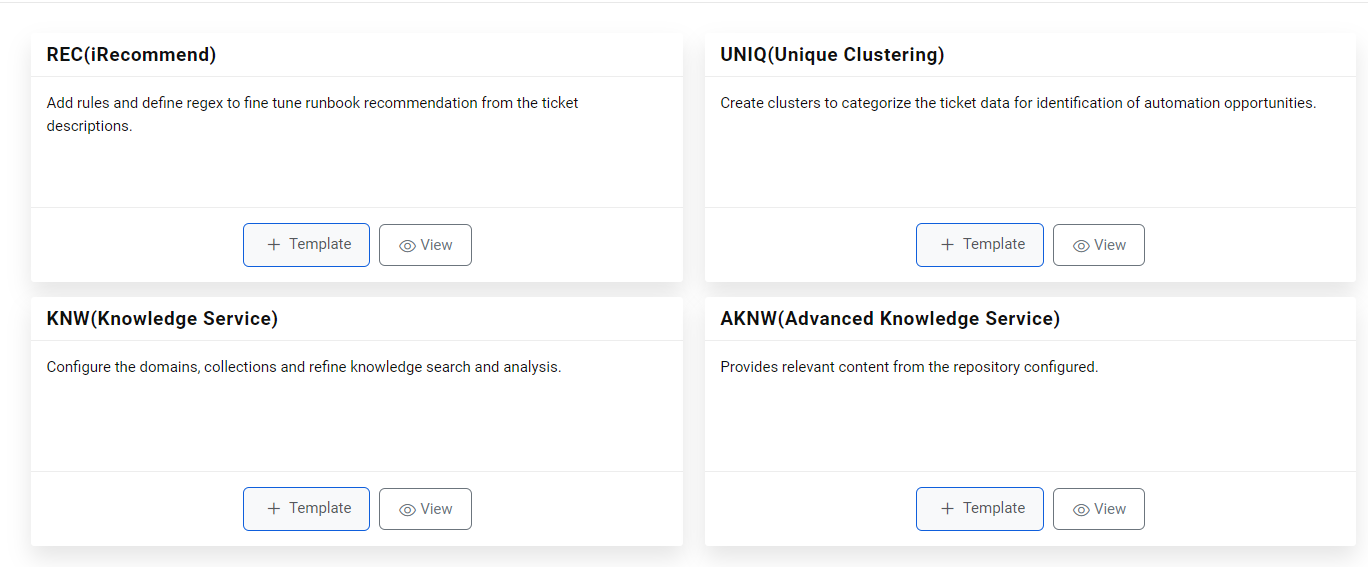Select the REC(iRecommend) card title

pyautogui.click(x=131, y=55)
